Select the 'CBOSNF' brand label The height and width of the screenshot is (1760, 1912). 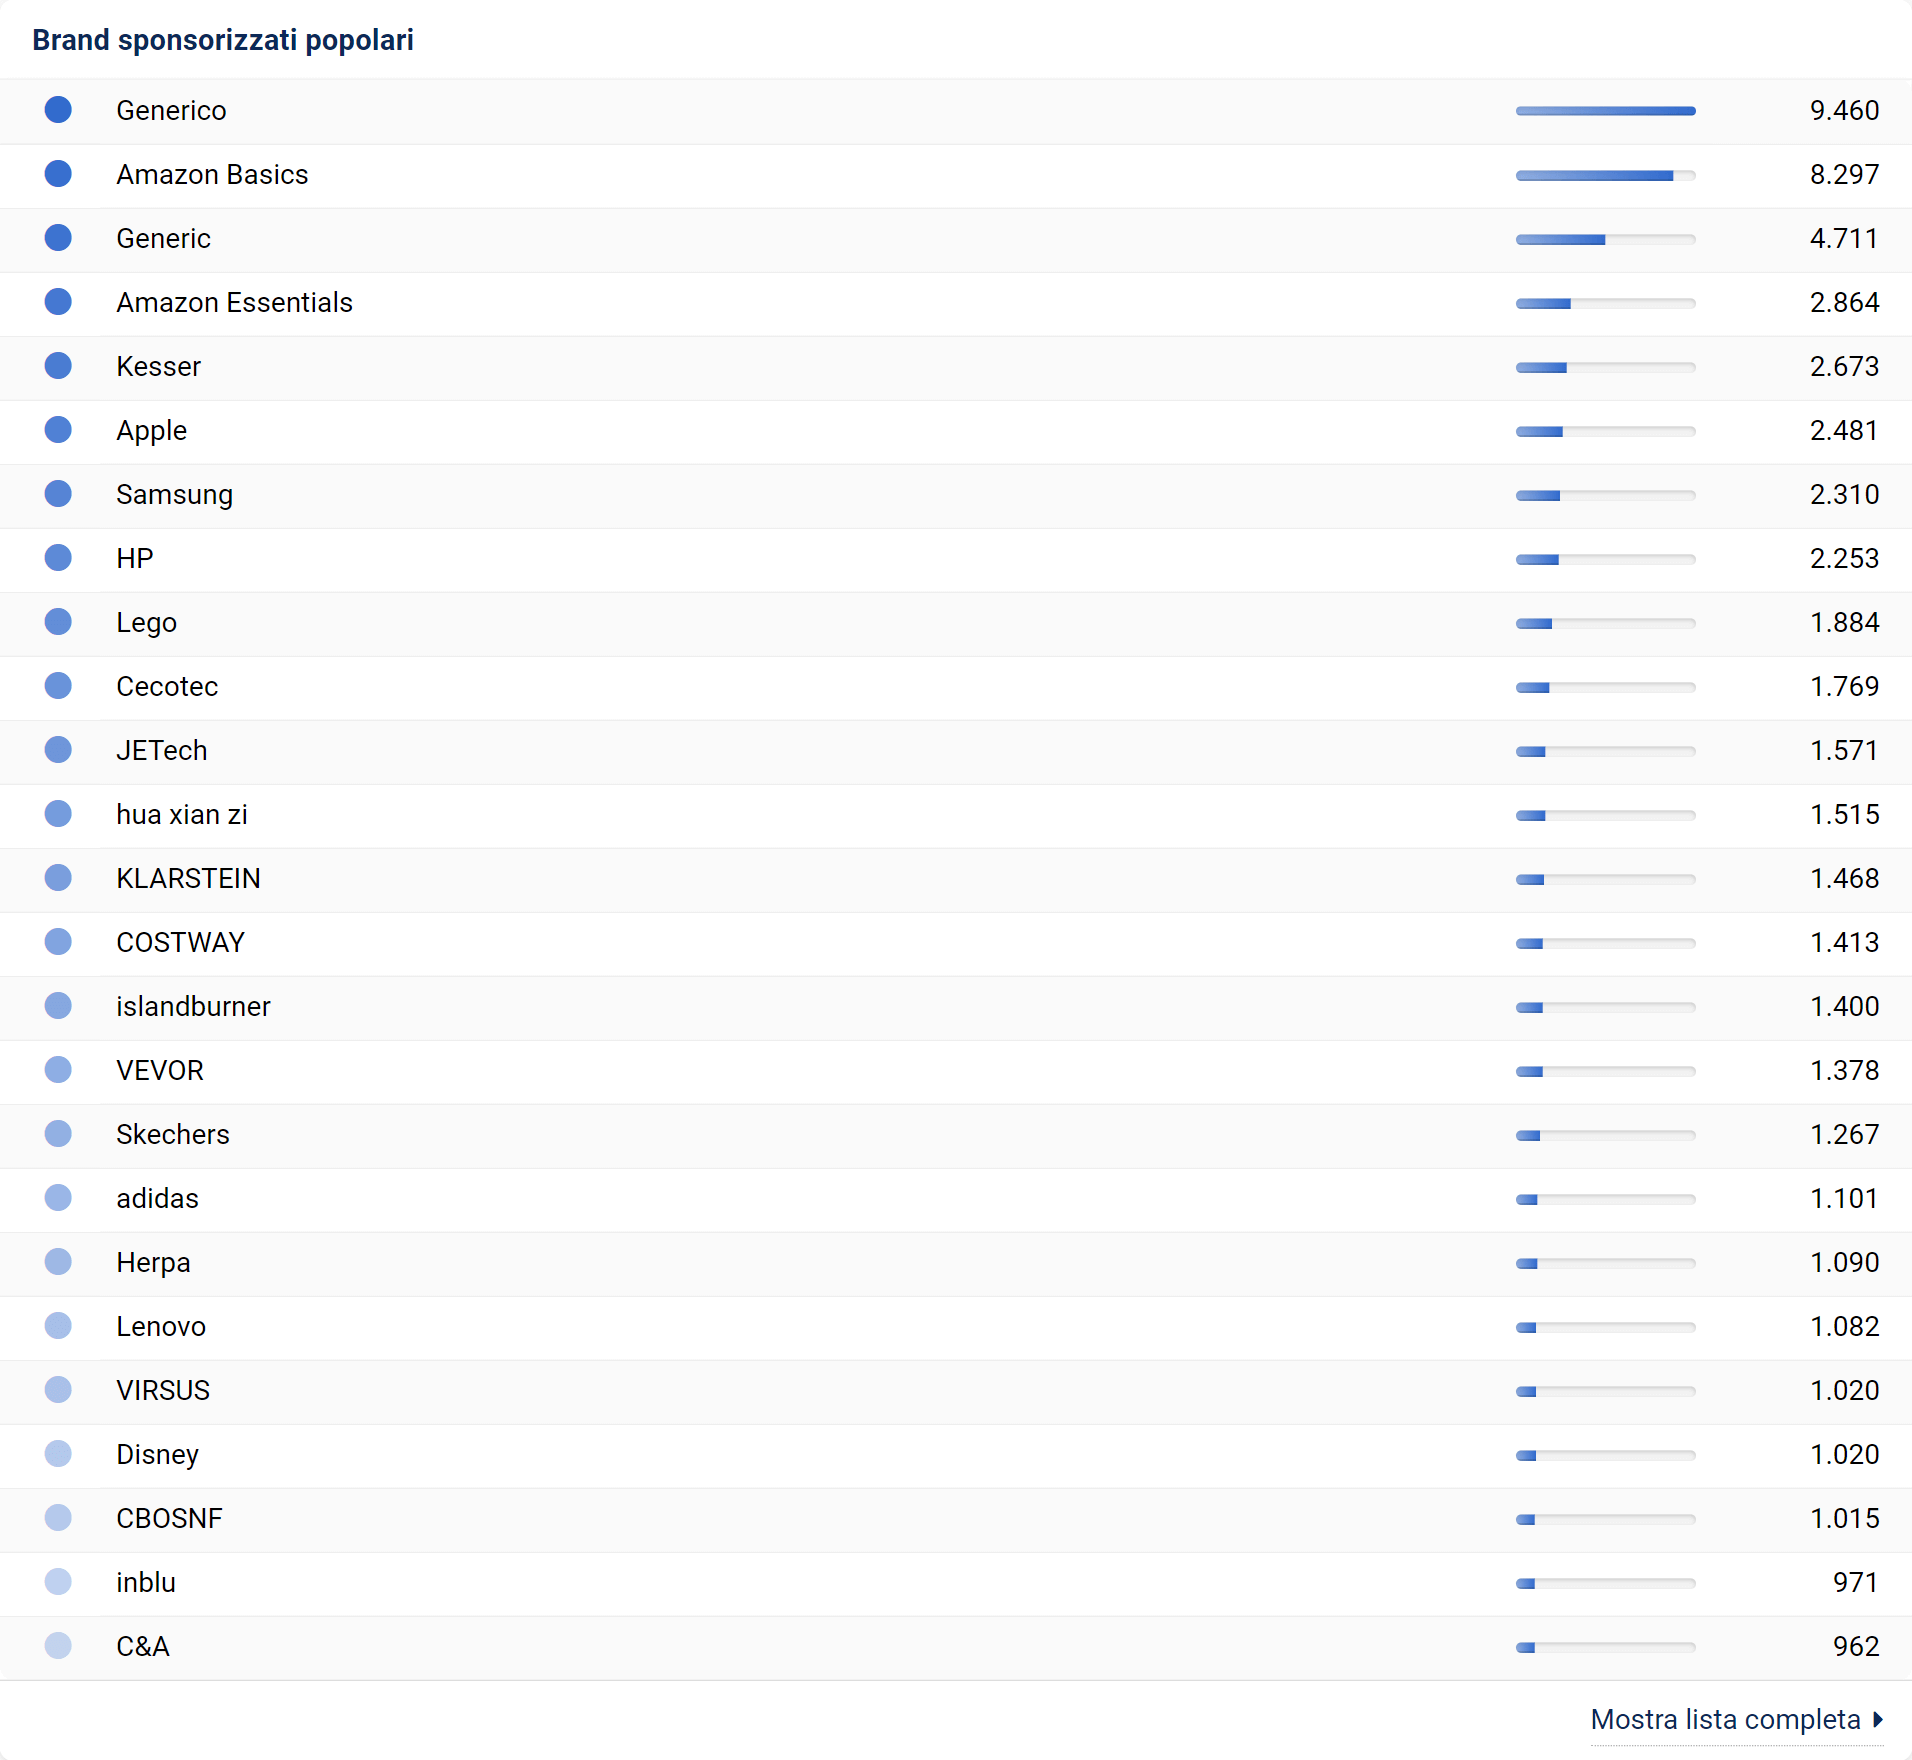169,1518
